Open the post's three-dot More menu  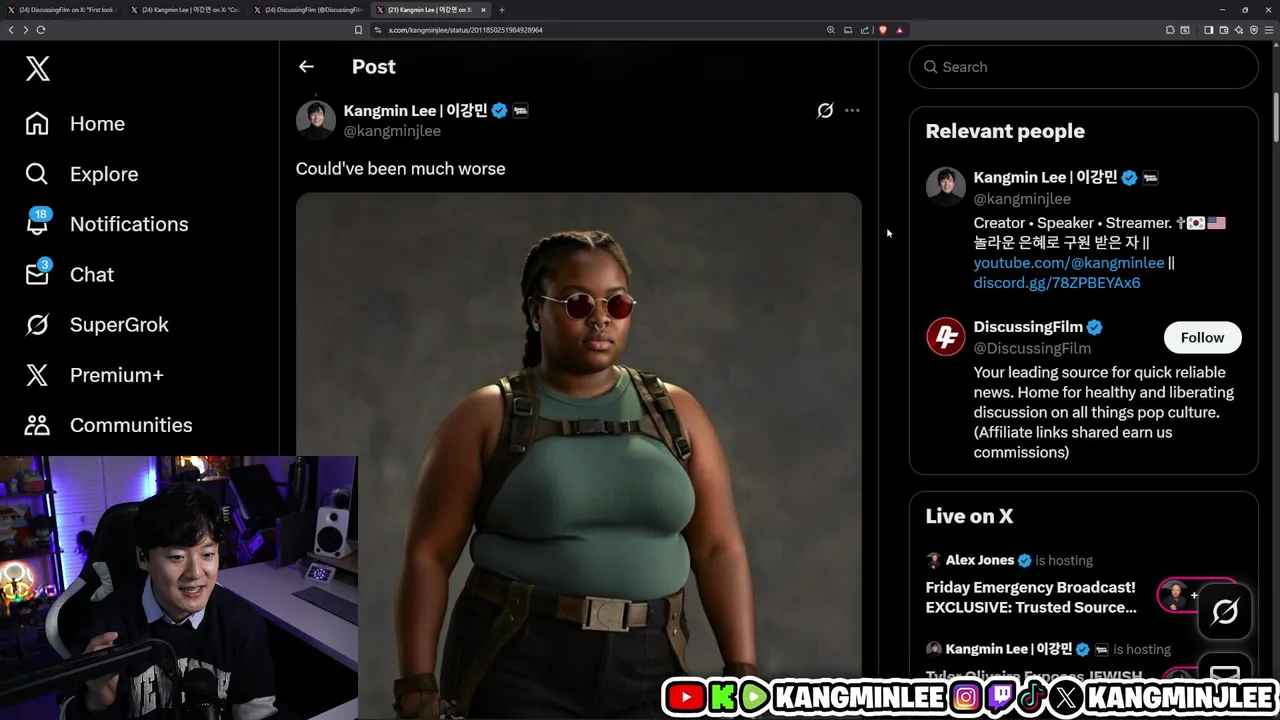[852, 111]
